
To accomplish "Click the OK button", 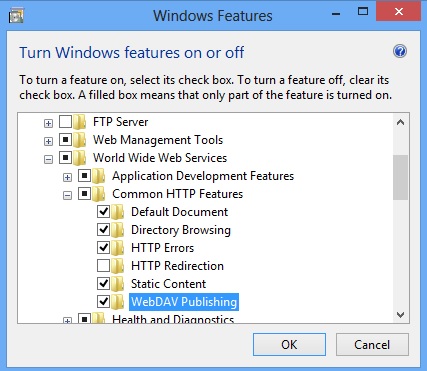I will coord(289,344).
